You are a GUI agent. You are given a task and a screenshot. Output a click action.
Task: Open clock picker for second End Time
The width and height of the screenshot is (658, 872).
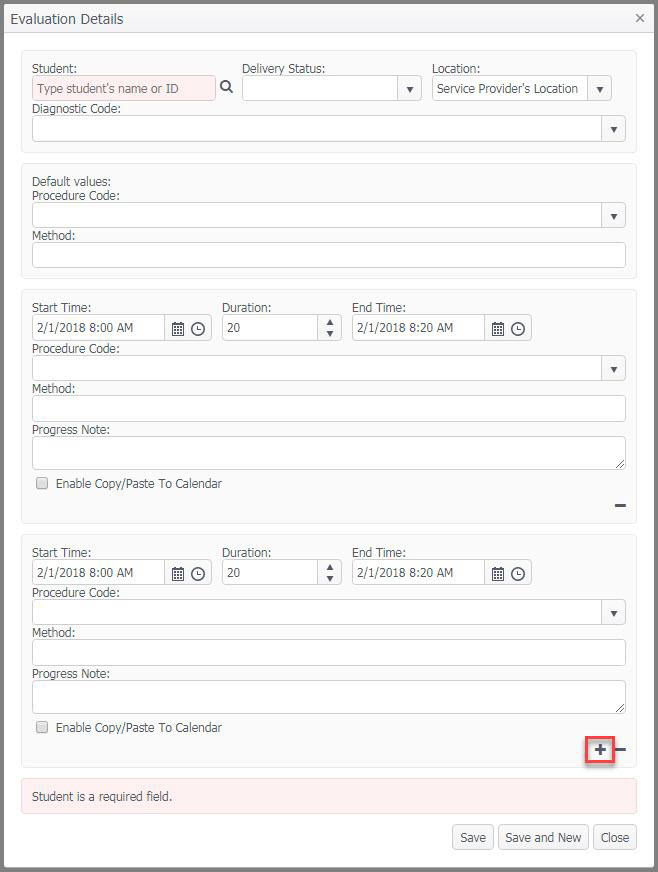(x=518, y=573)
